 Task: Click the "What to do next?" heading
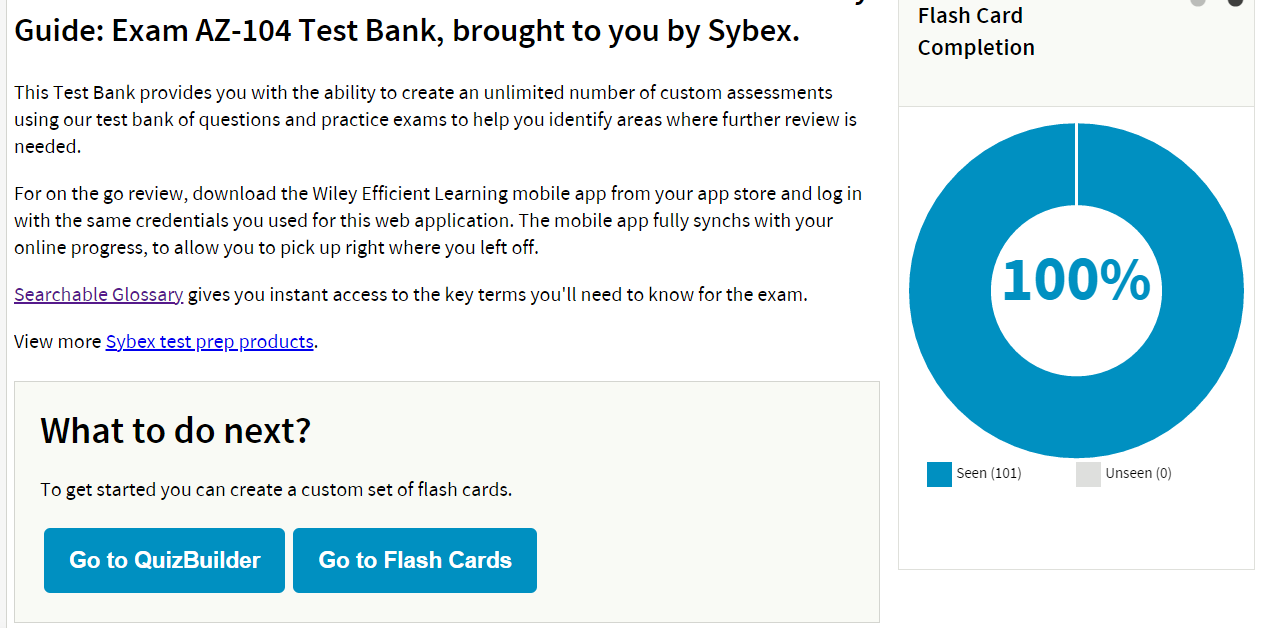(176, 431)
